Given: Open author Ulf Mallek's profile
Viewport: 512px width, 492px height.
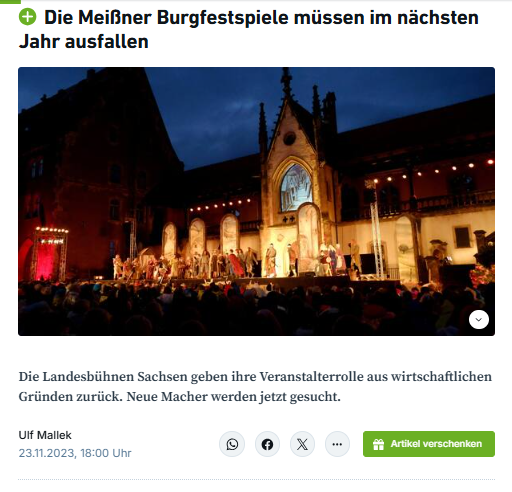Looking at the screenshot, I should point(45,435).
